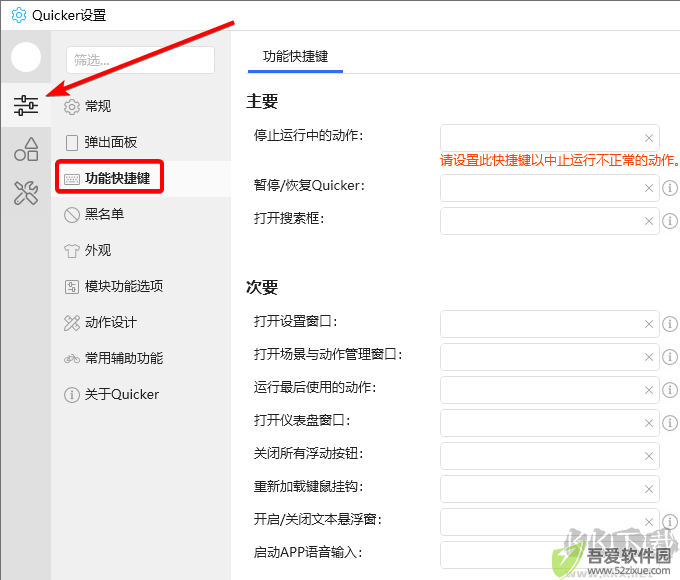
Task: Open 关于Quicker page
Action: [141, 395]
